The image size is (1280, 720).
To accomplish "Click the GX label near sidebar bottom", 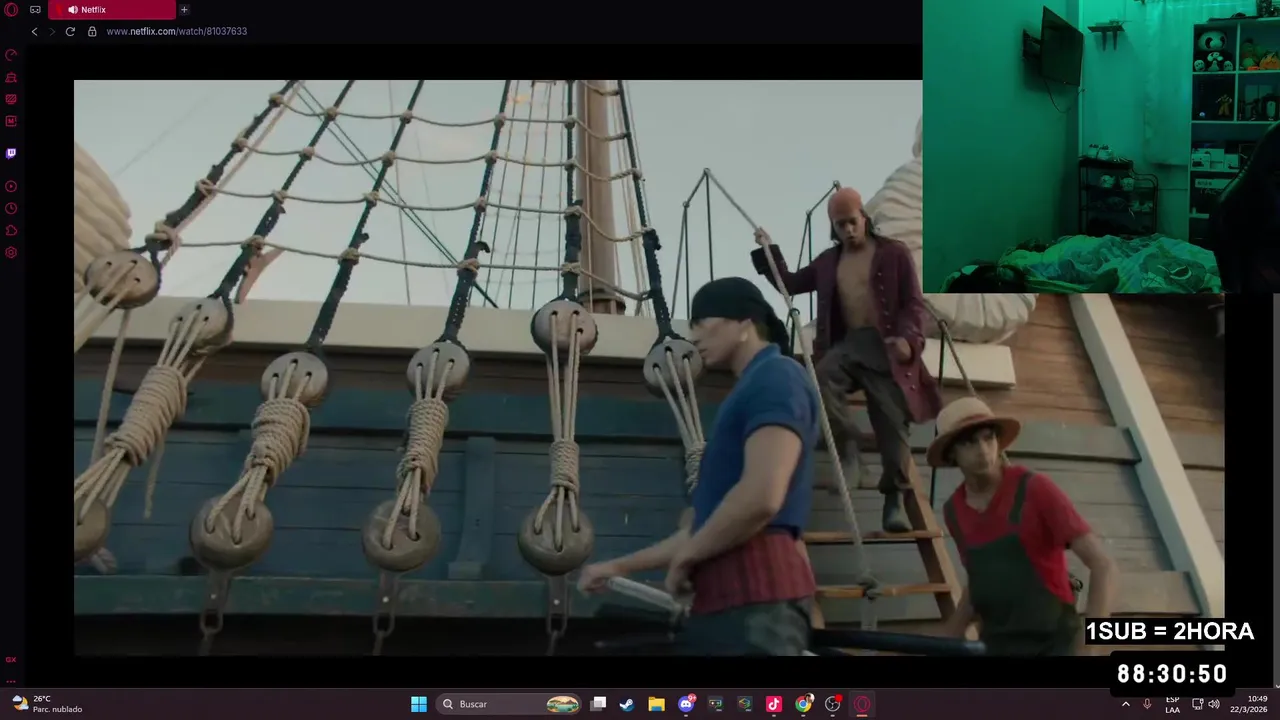I will coord(11,660).
